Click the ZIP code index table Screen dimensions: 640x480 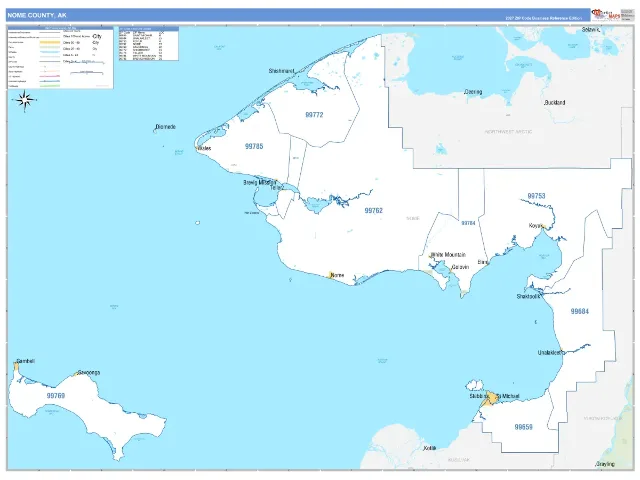coord(149,44)
